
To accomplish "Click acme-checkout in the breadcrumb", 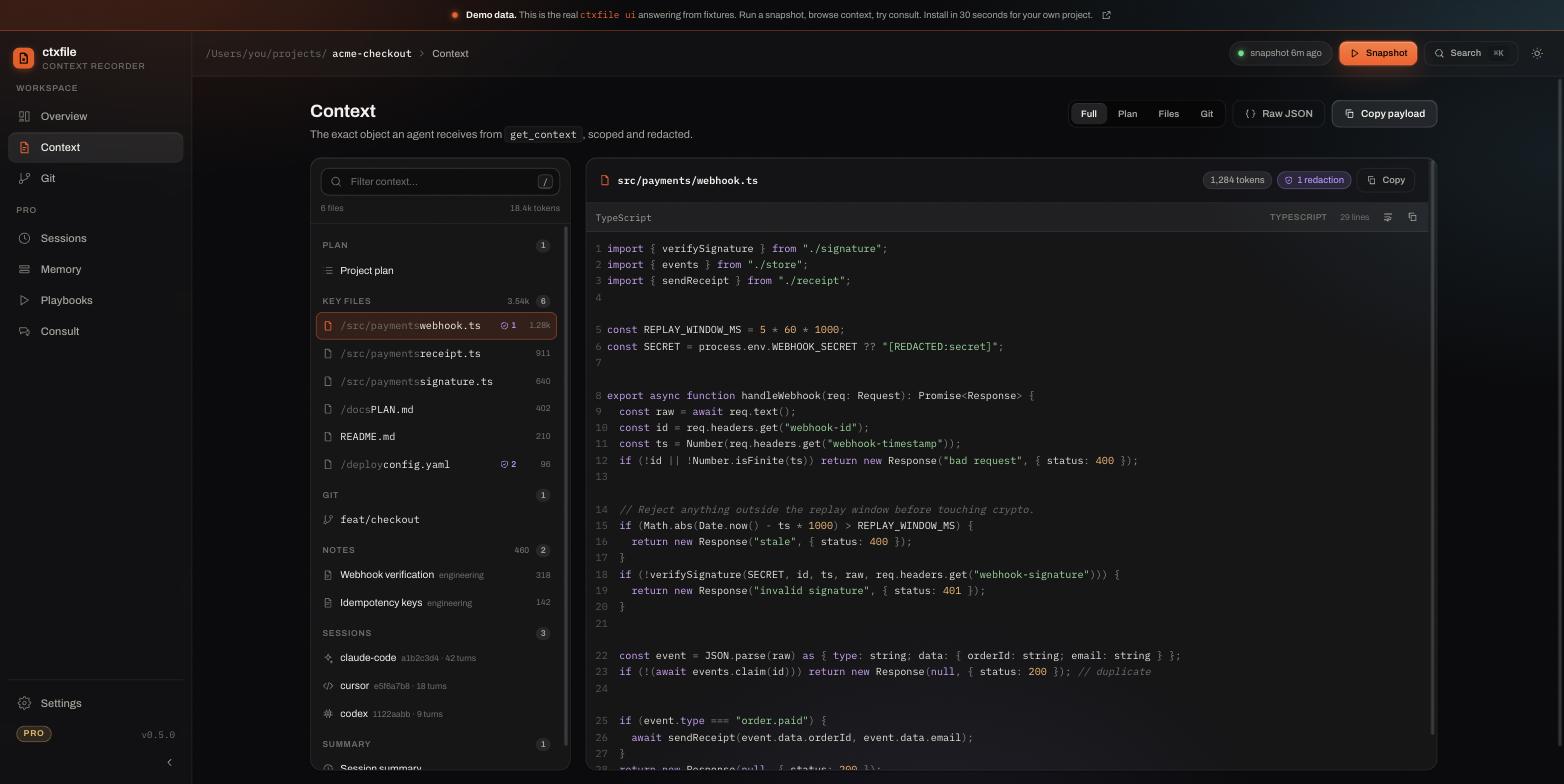I will click(x=372, y=54).
